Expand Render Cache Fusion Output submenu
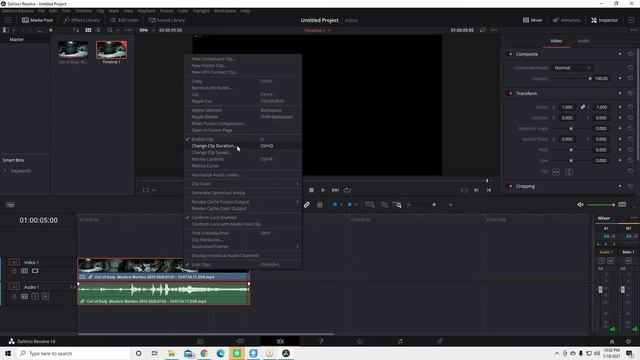 click(243, 202)
